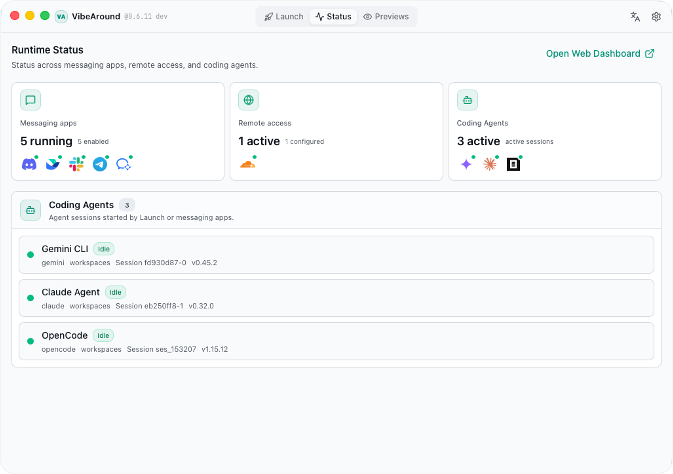Viewport: 673px width, 474px height.
Task: Click 'active sessions' label
Action: point(529,142)
